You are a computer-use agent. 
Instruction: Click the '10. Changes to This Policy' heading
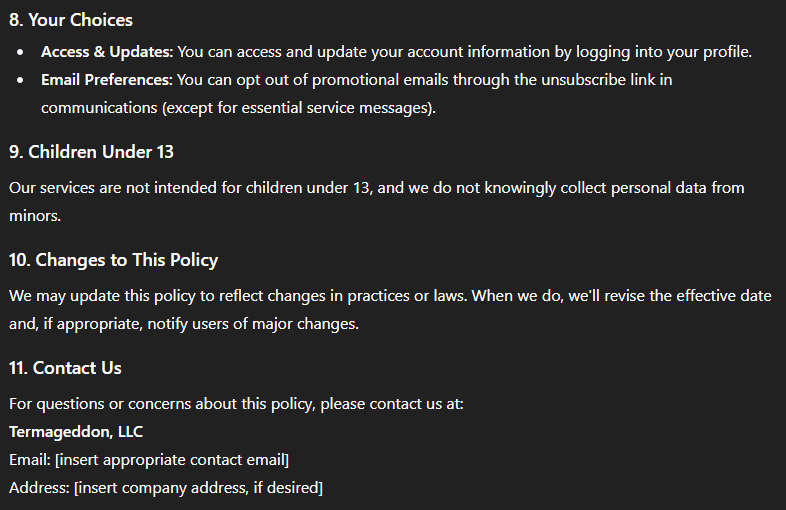[114, 260]
